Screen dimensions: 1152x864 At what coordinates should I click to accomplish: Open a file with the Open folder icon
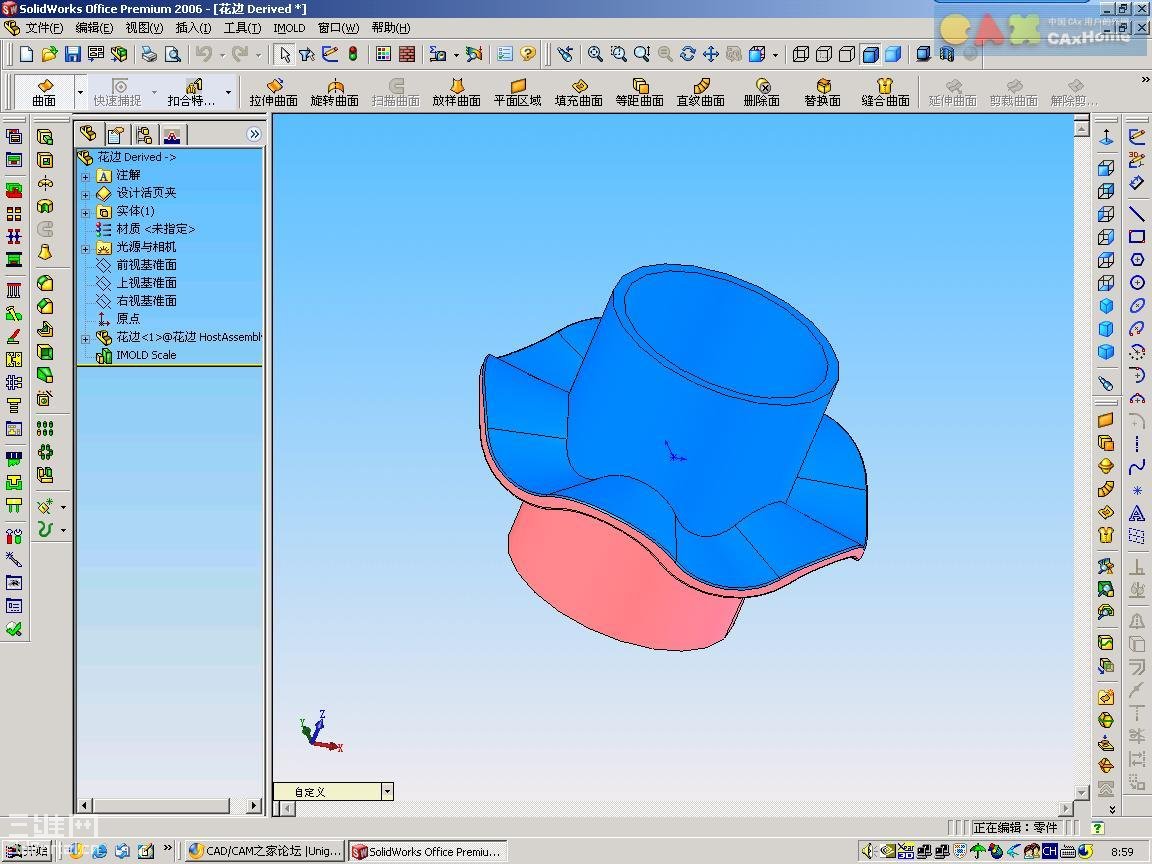coord(49,54)
